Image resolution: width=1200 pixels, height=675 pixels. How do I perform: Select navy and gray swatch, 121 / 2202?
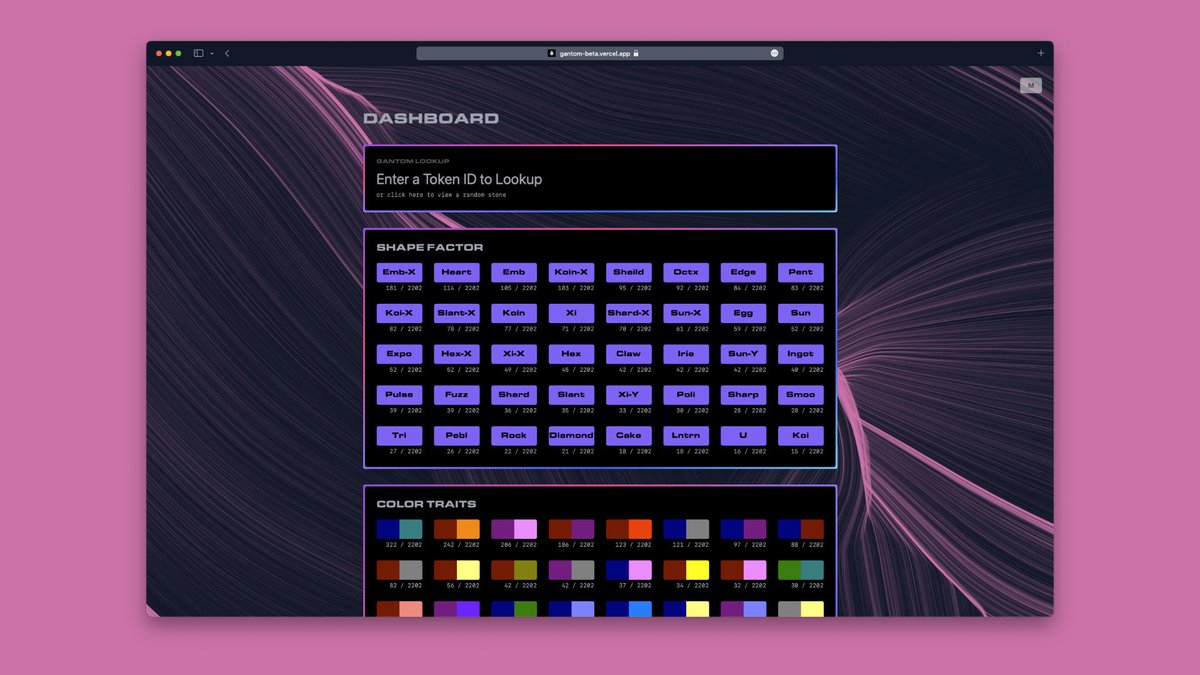[686, 529]
